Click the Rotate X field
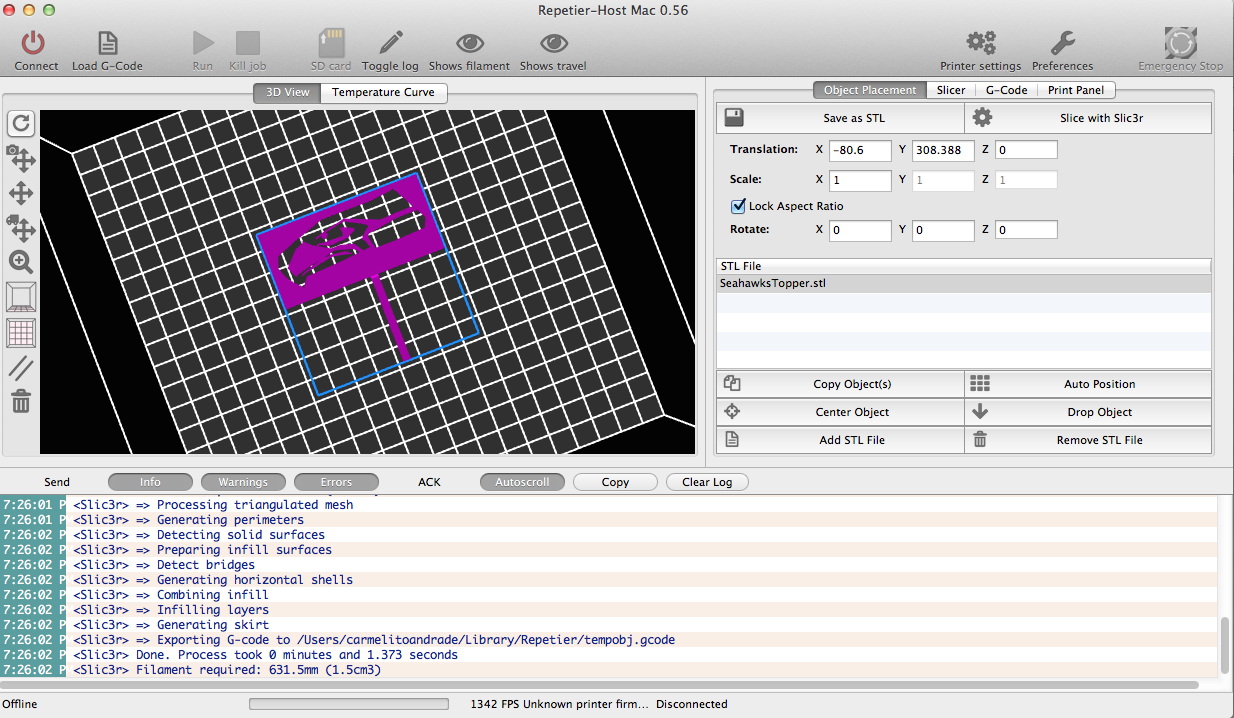 [x=860, y=230]
